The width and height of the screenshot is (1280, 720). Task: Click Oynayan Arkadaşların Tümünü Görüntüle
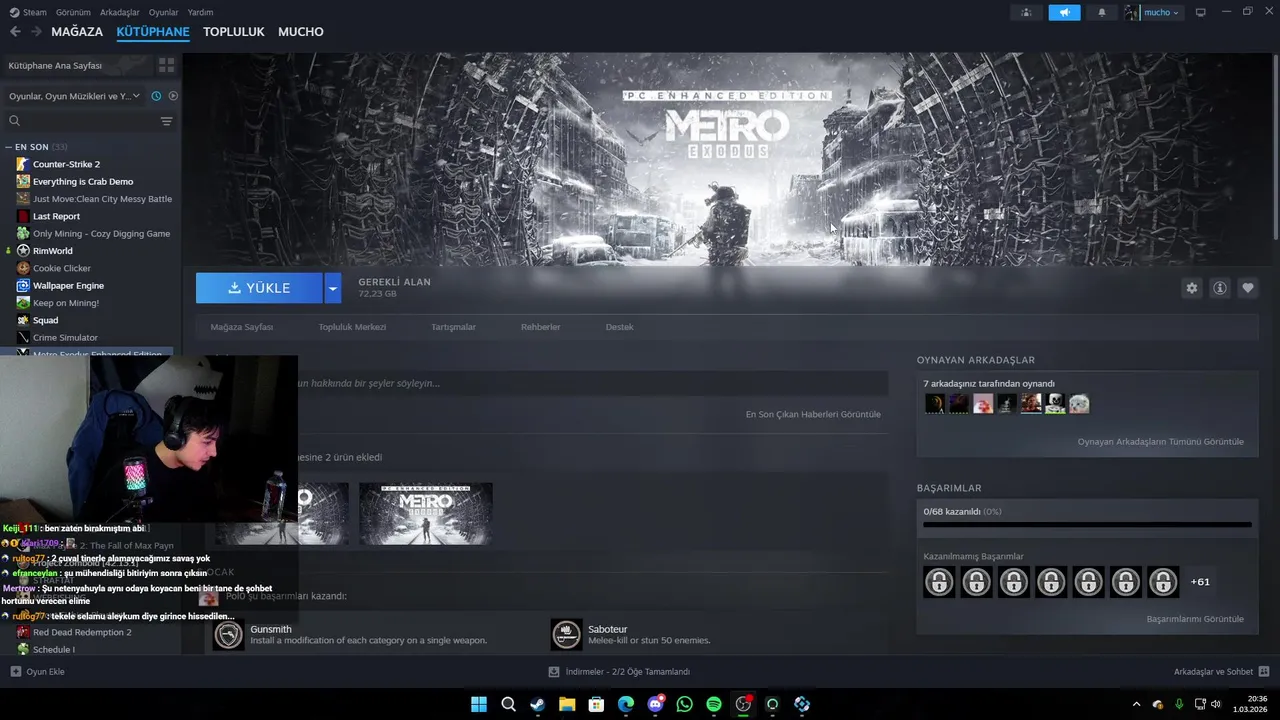pyautogui.click(x=1161, y=442)
